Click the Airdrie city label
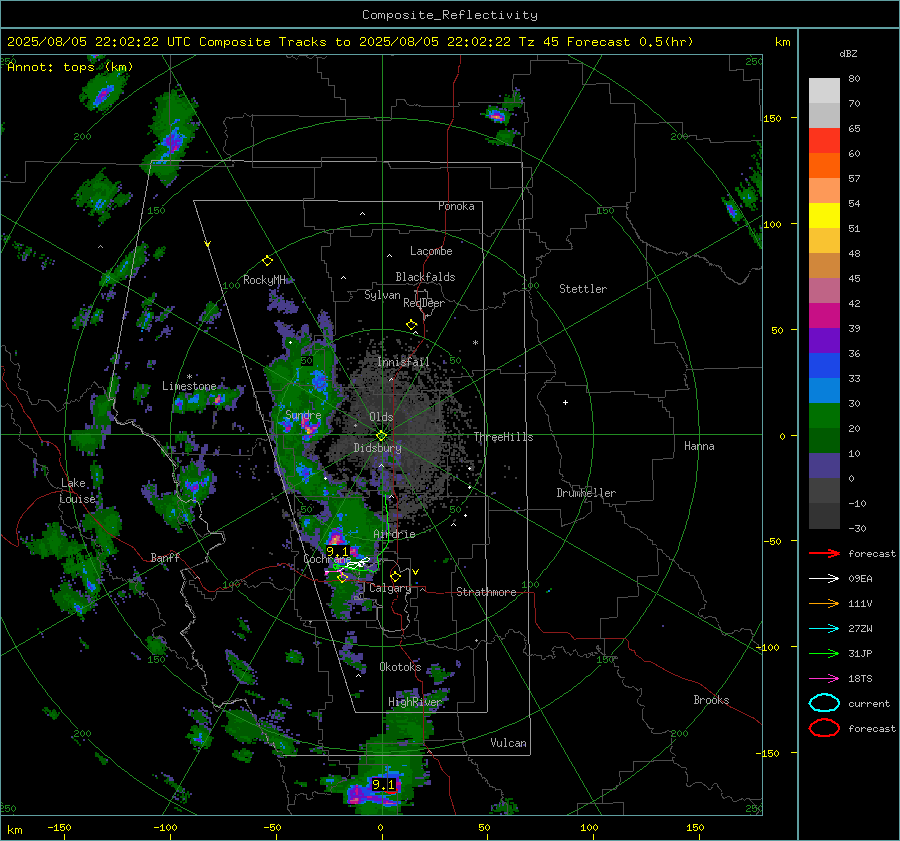Image resolution: width=900 pixels, height=841 pixels. (394, 534)
